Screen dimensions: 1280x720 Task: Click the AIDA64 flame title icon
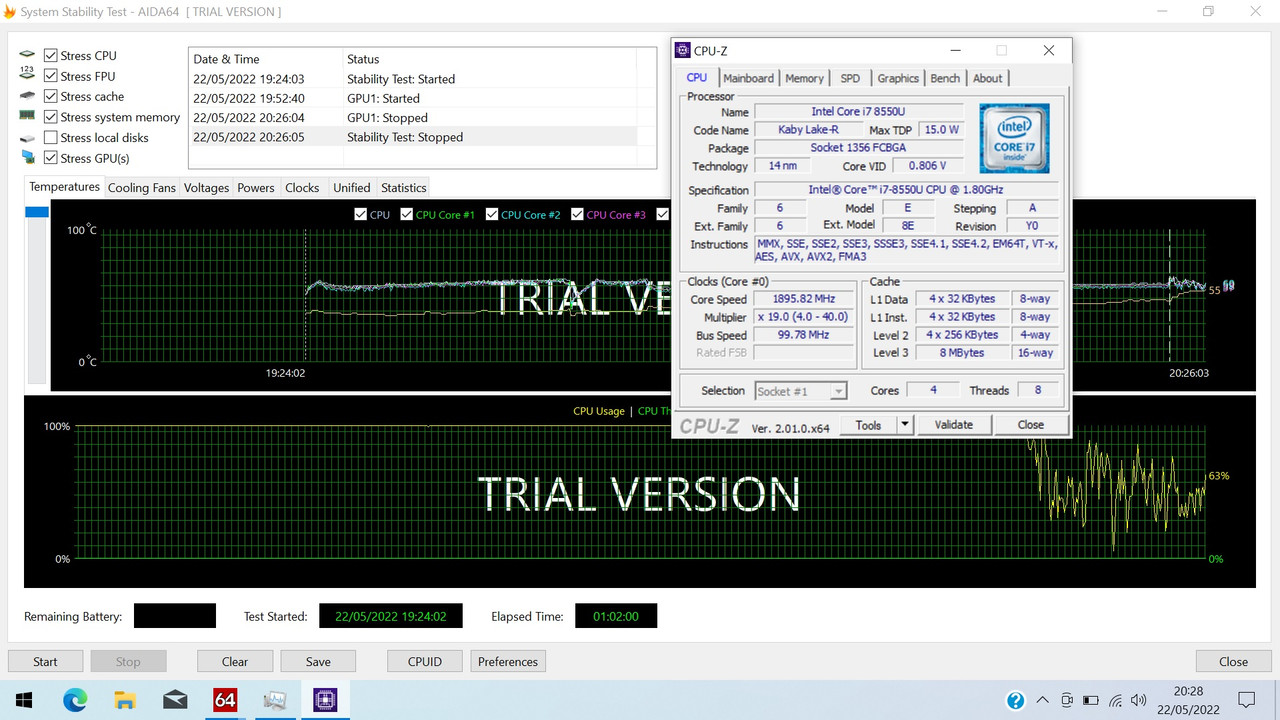(9, 11)
